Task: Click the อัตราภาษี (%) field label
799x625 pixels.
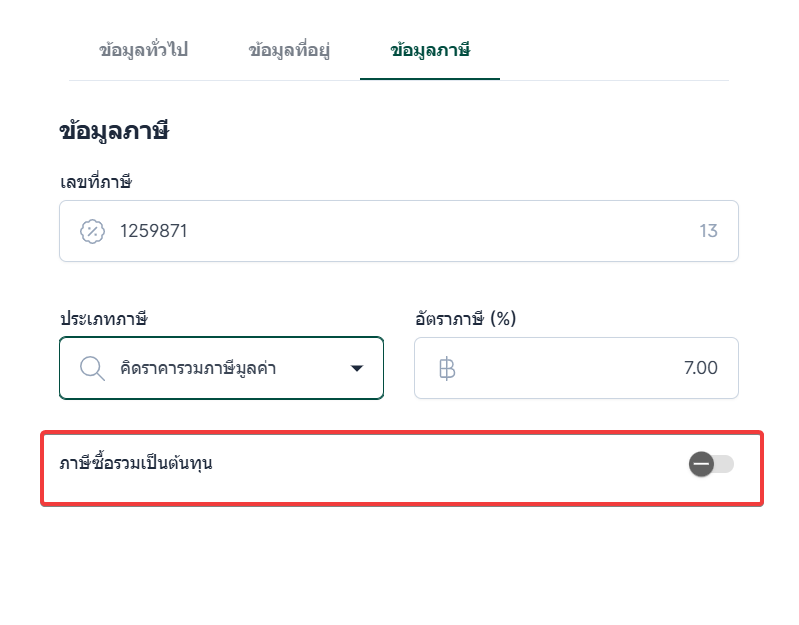Action: pyautogui.click(x=465, y=319)
